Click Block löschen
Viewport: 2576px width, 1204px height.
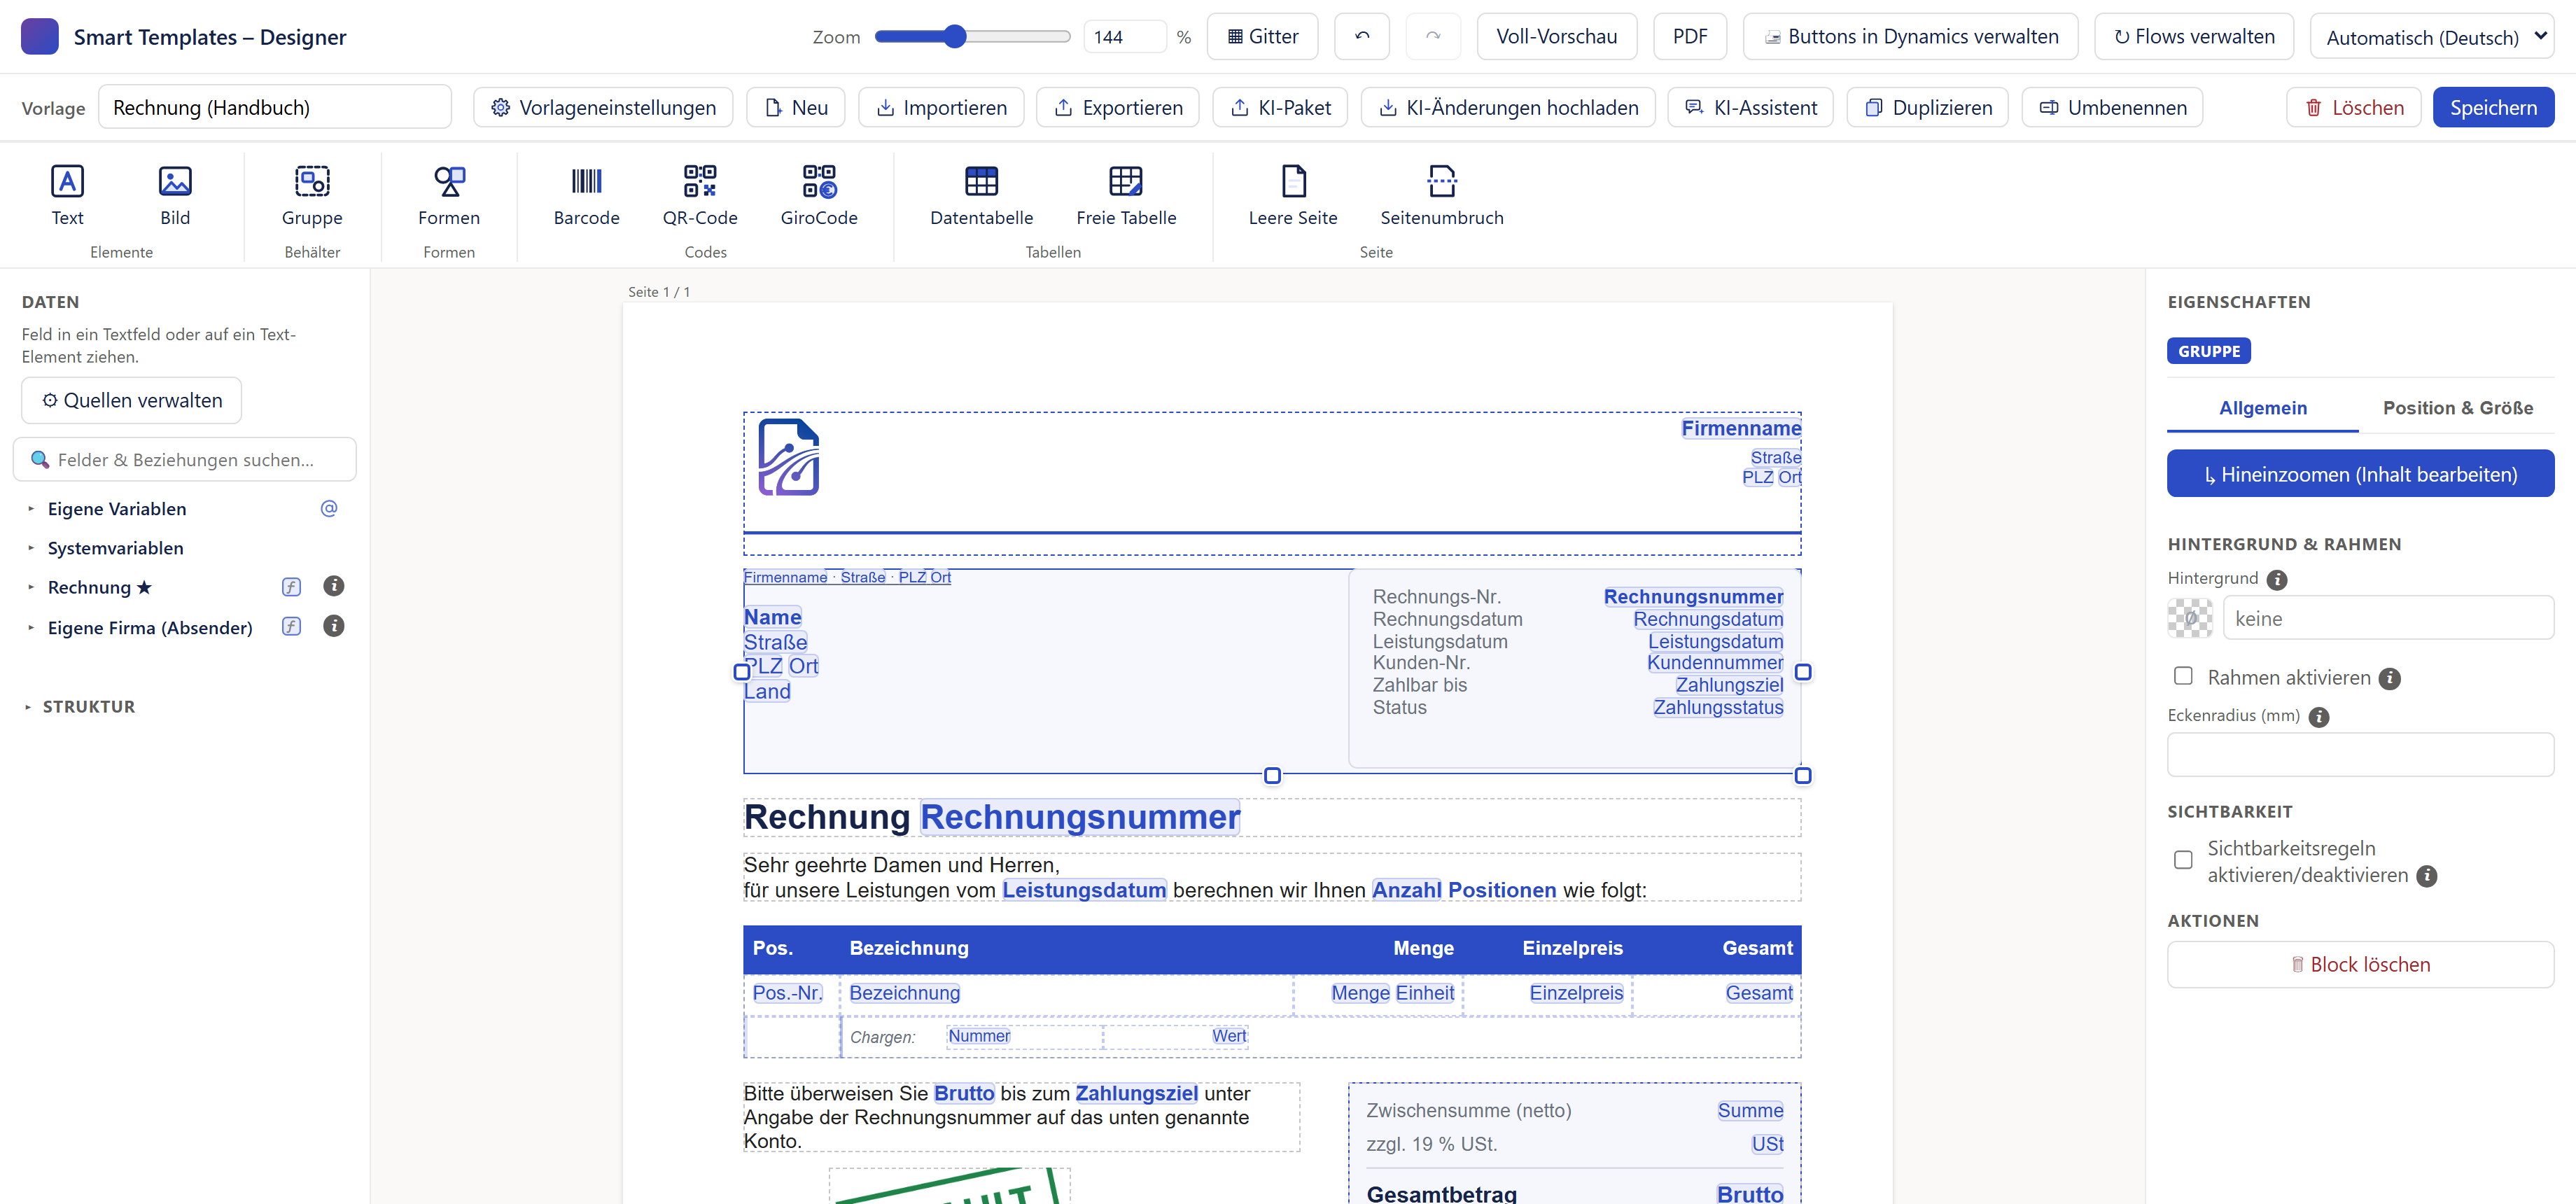2360,964
